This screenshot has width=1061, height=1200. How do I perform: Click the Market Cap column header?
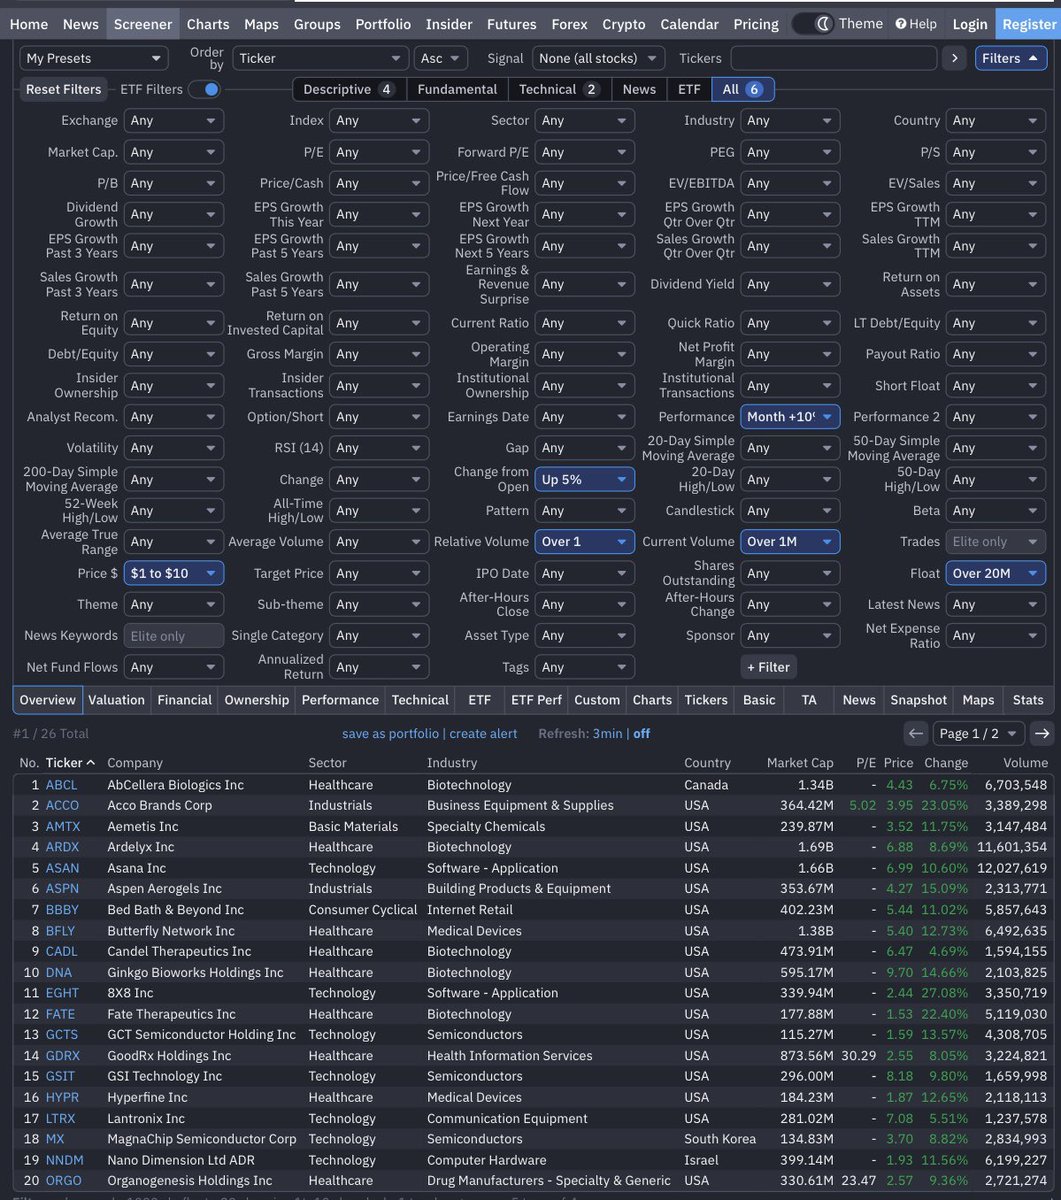tap(799, 763)
